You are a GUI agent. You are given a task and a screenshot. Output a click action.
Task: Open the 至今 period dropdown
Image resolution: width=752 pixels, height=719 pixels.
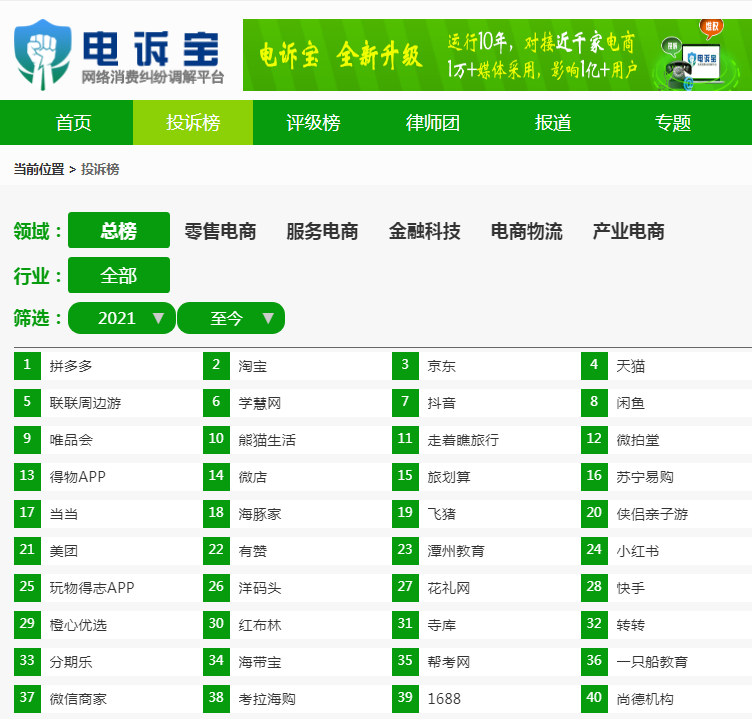[231, 318]
